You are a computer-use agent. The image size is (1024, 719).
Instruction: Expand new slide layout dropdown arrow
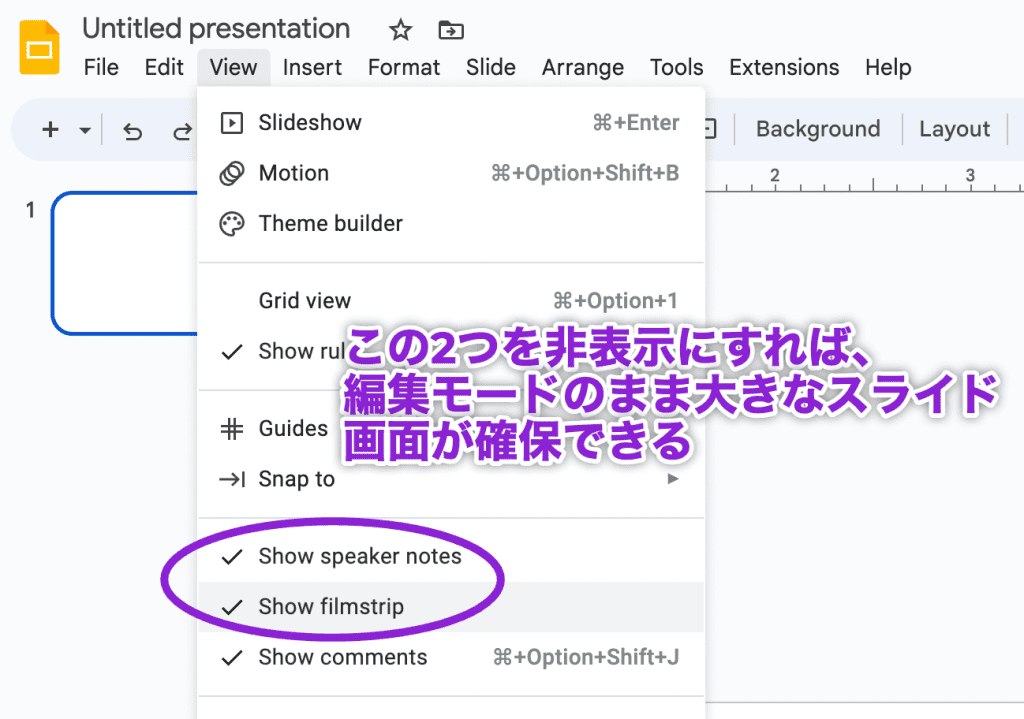[x=85, y=131]
